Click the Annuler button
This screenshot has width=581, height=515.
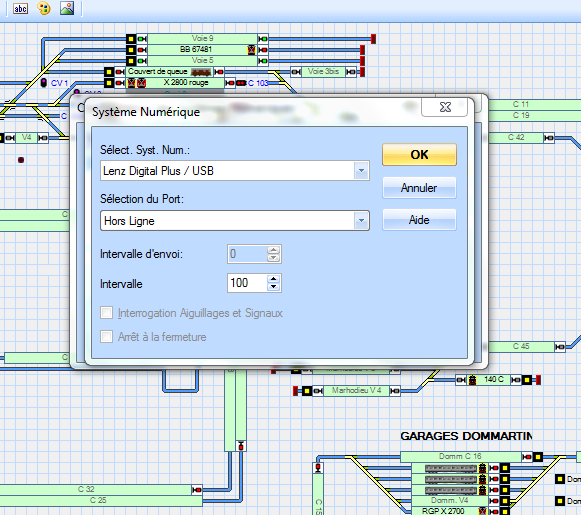[x=419, y=188]
